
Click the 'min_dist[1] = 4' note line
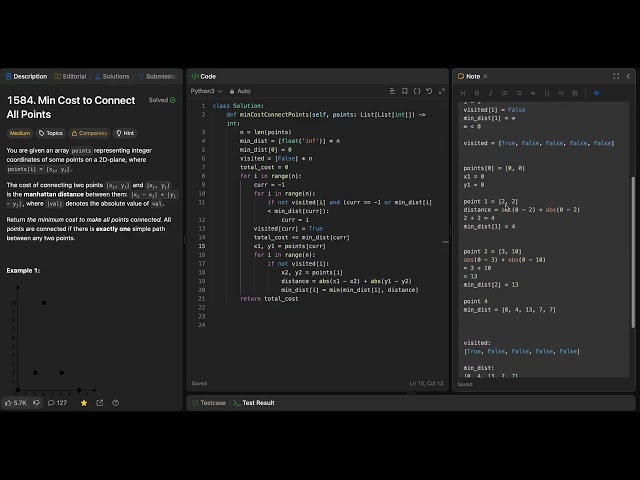pos(489,227)
